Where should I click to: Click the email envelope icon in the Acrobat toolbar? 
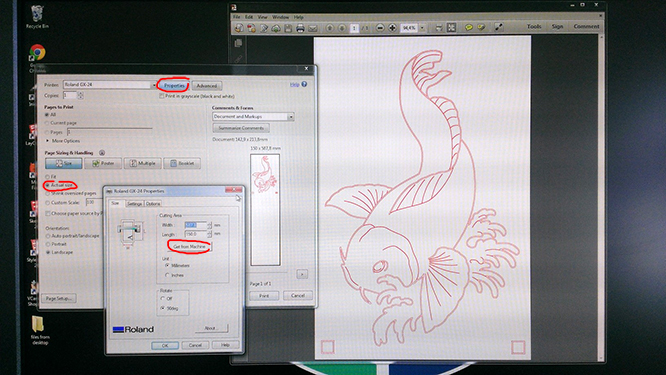coord(313,28)
